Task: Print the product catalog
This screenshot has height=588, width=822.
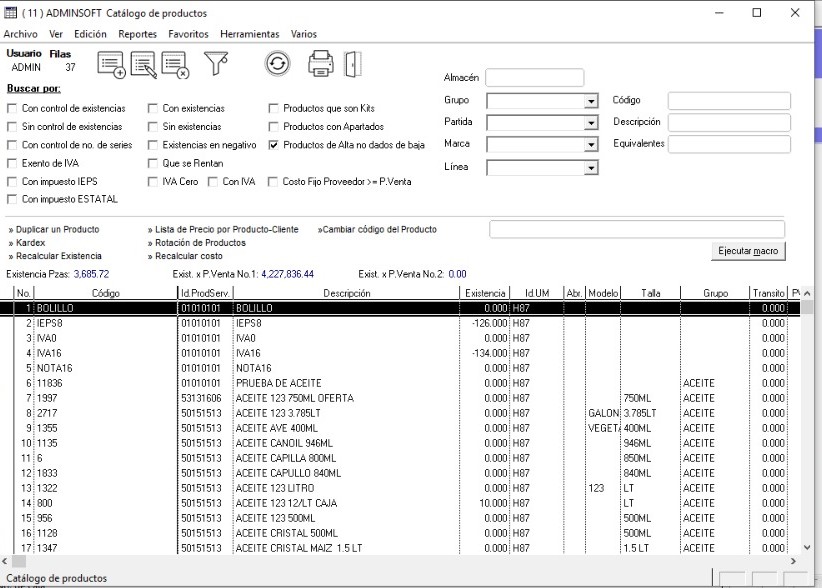Action: pos(320,64)
